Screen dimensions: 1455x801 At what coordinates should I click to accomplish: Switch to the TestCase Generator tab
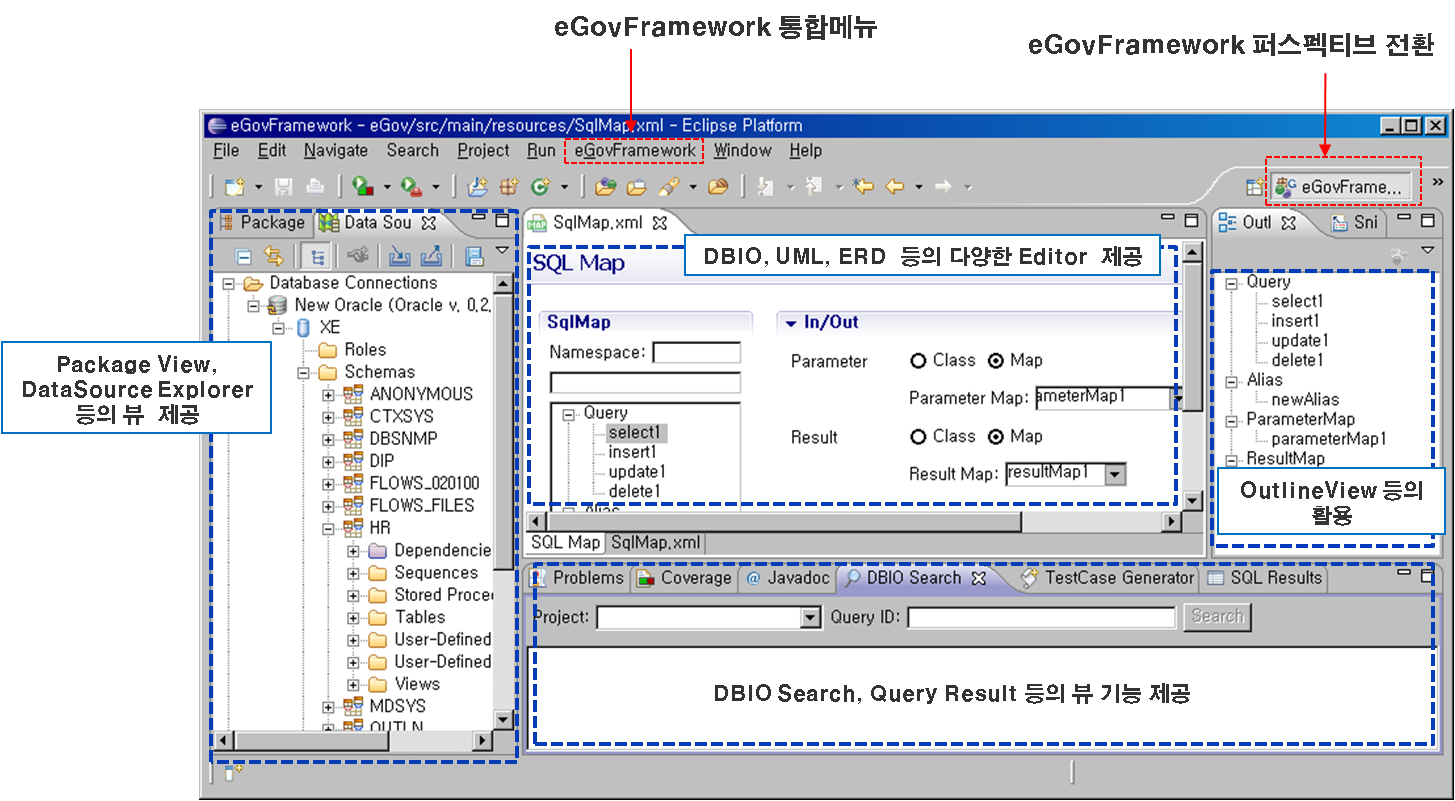click(x=1108, y=578)
